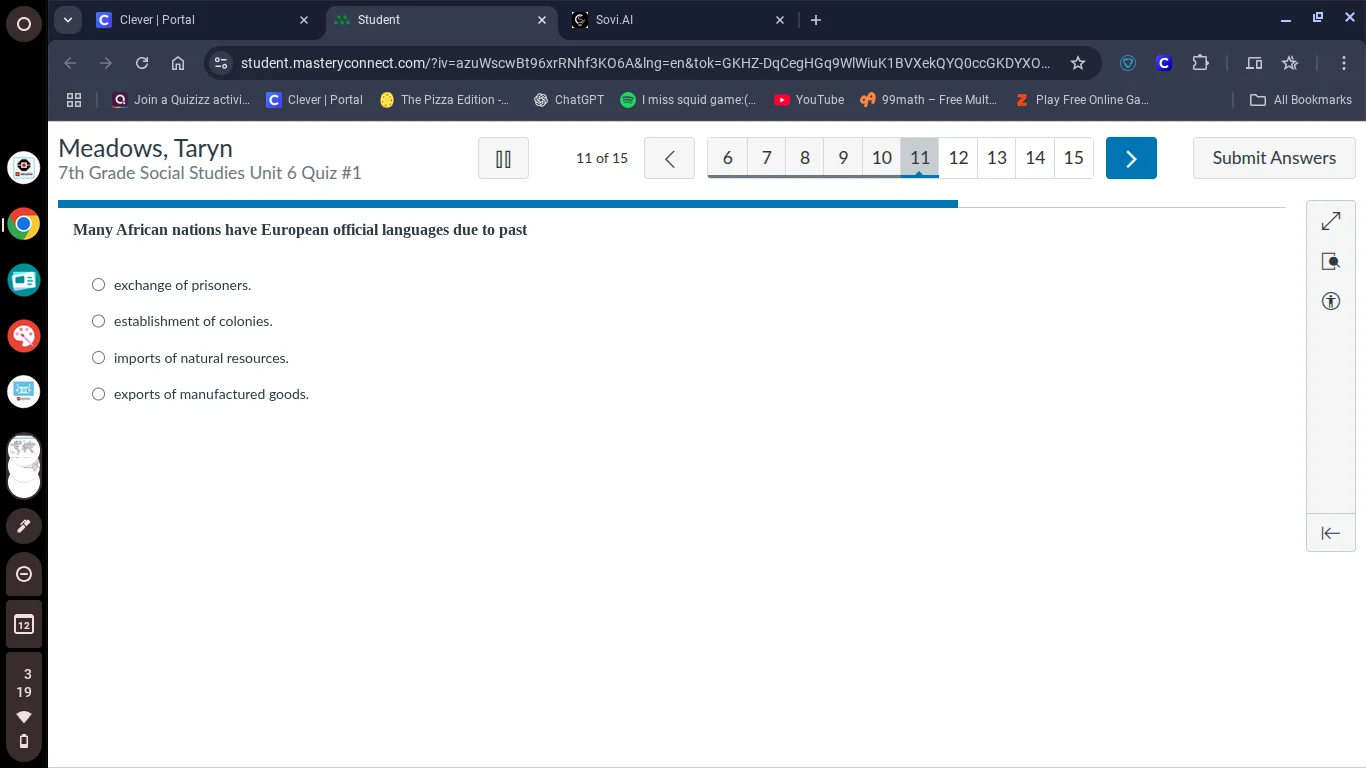The height and width of the screenshot is (768, 1366).
Task: Open the Chrome three-dot menu
Action: click(1344, 63)
